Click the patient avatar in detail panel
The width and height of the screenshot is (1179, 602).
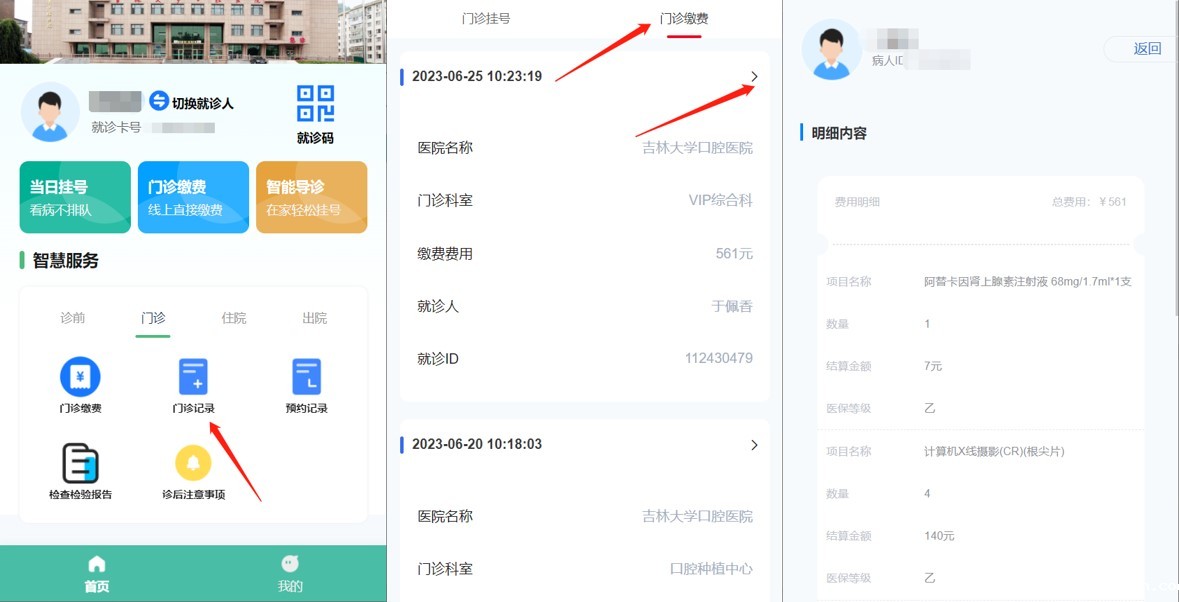832,49
